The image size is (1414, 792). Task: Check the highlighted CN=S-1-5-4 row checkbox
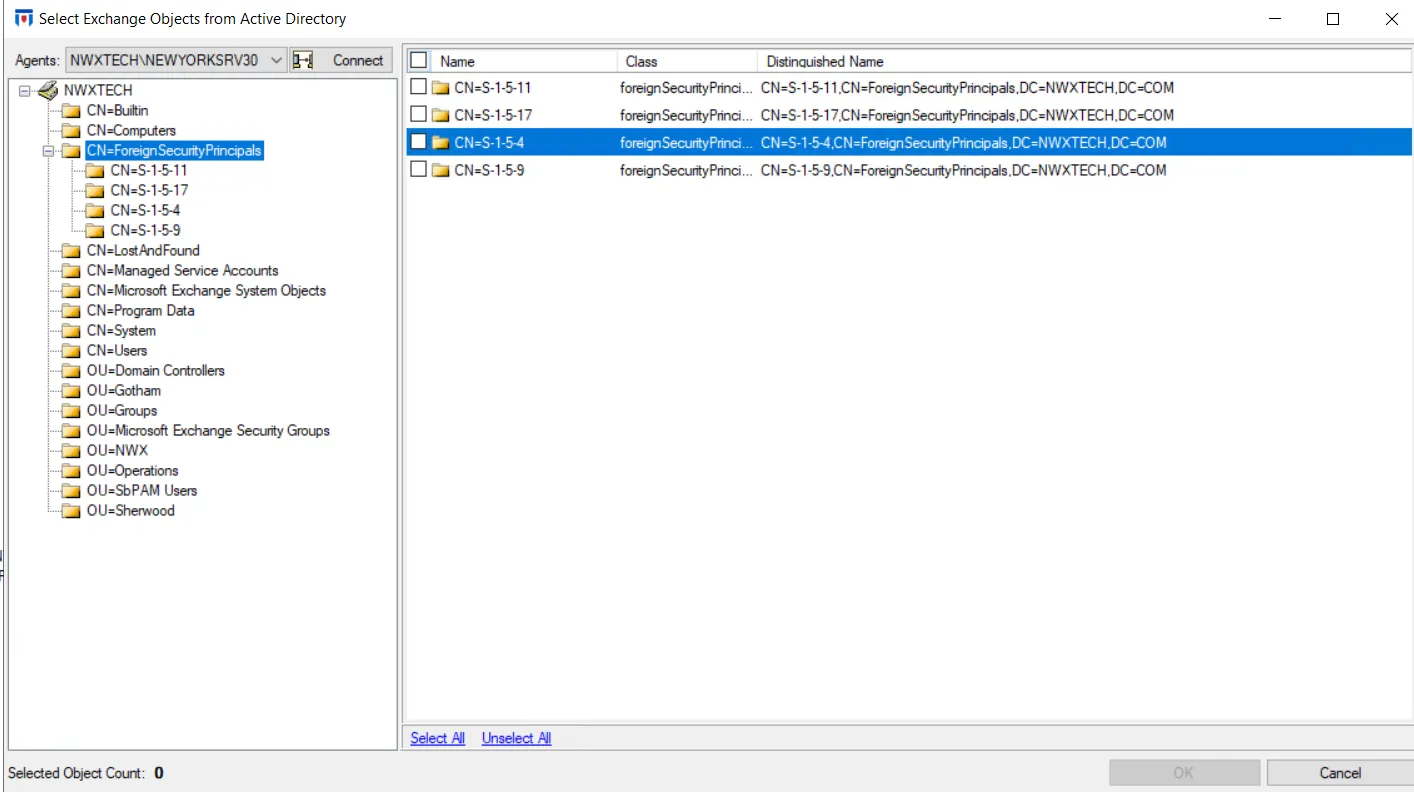tap(418, 142)
